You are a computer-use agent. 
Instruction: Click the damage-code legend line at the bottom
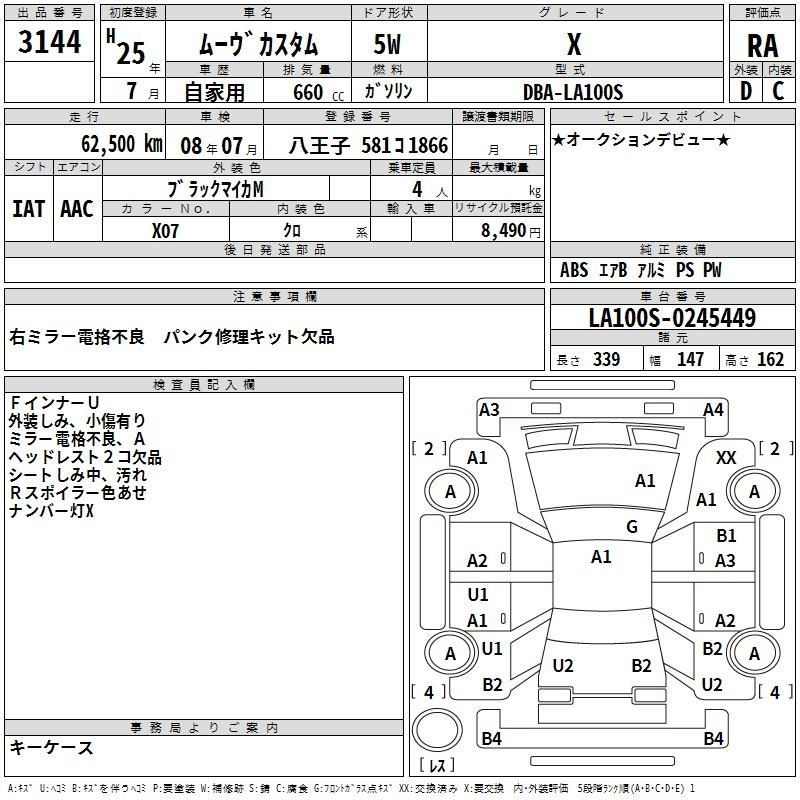[x=352, y=788]
